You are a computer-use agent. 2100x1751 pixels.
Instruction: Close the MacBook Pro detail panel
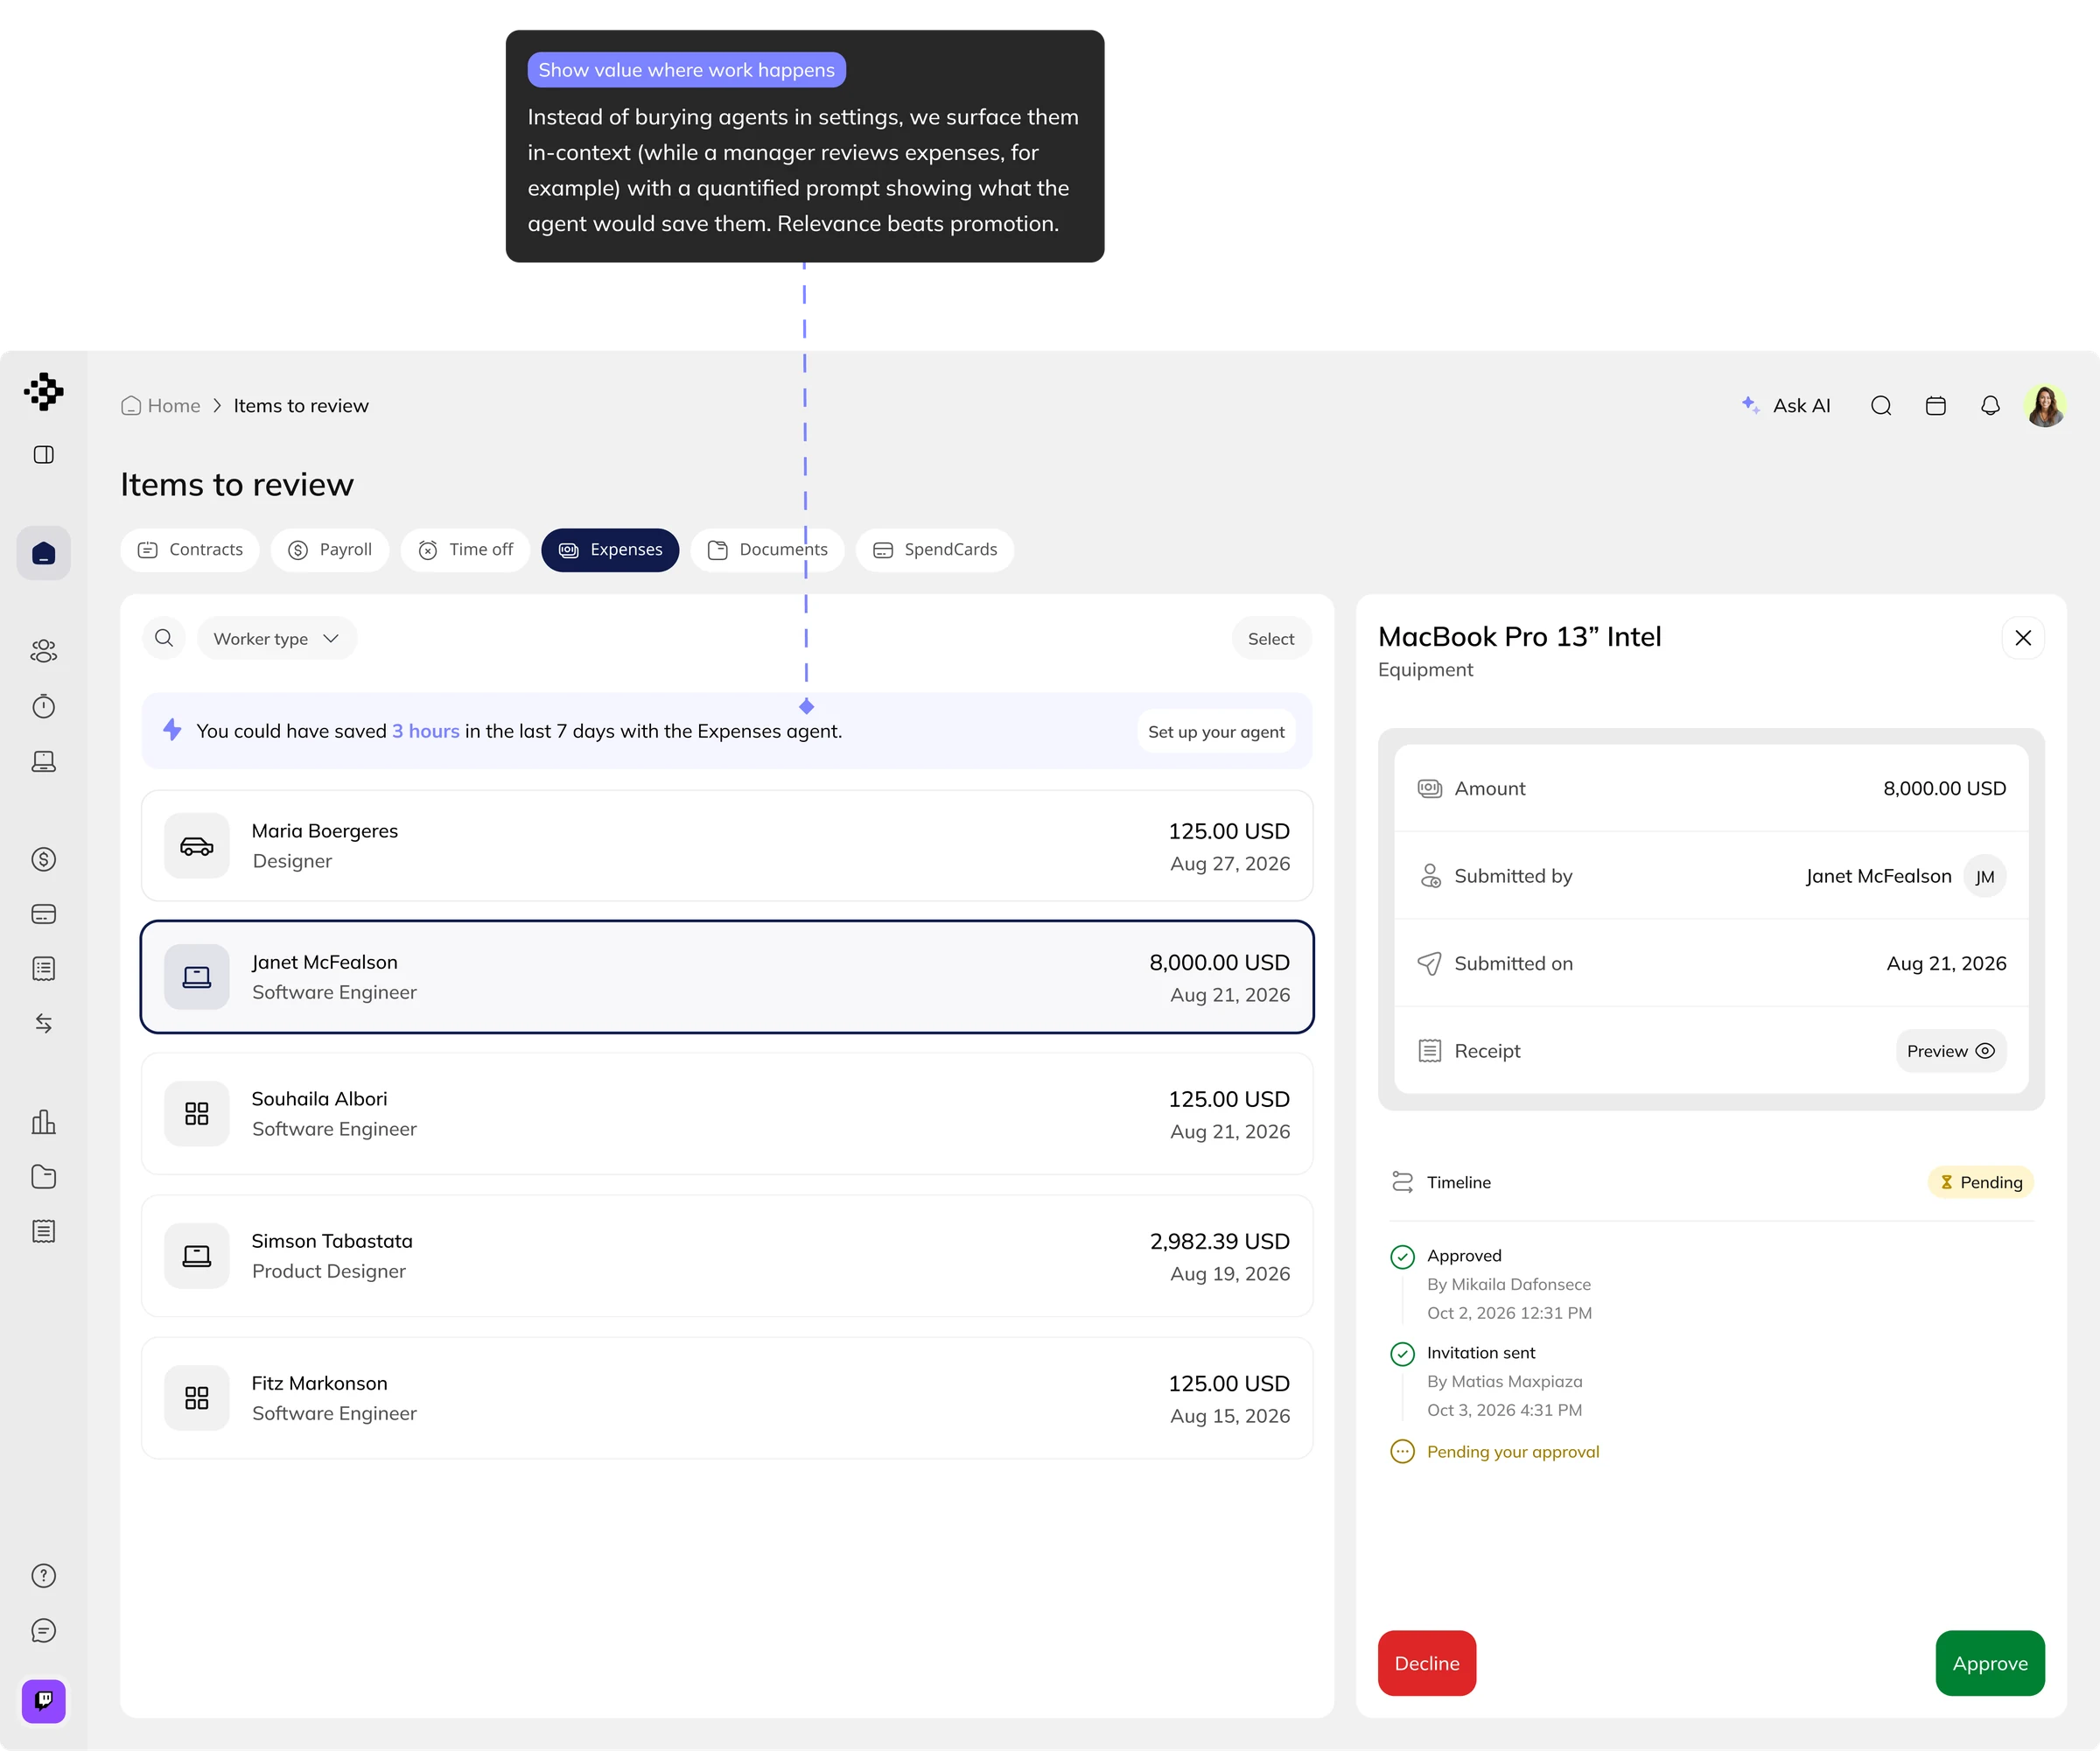2023,638
